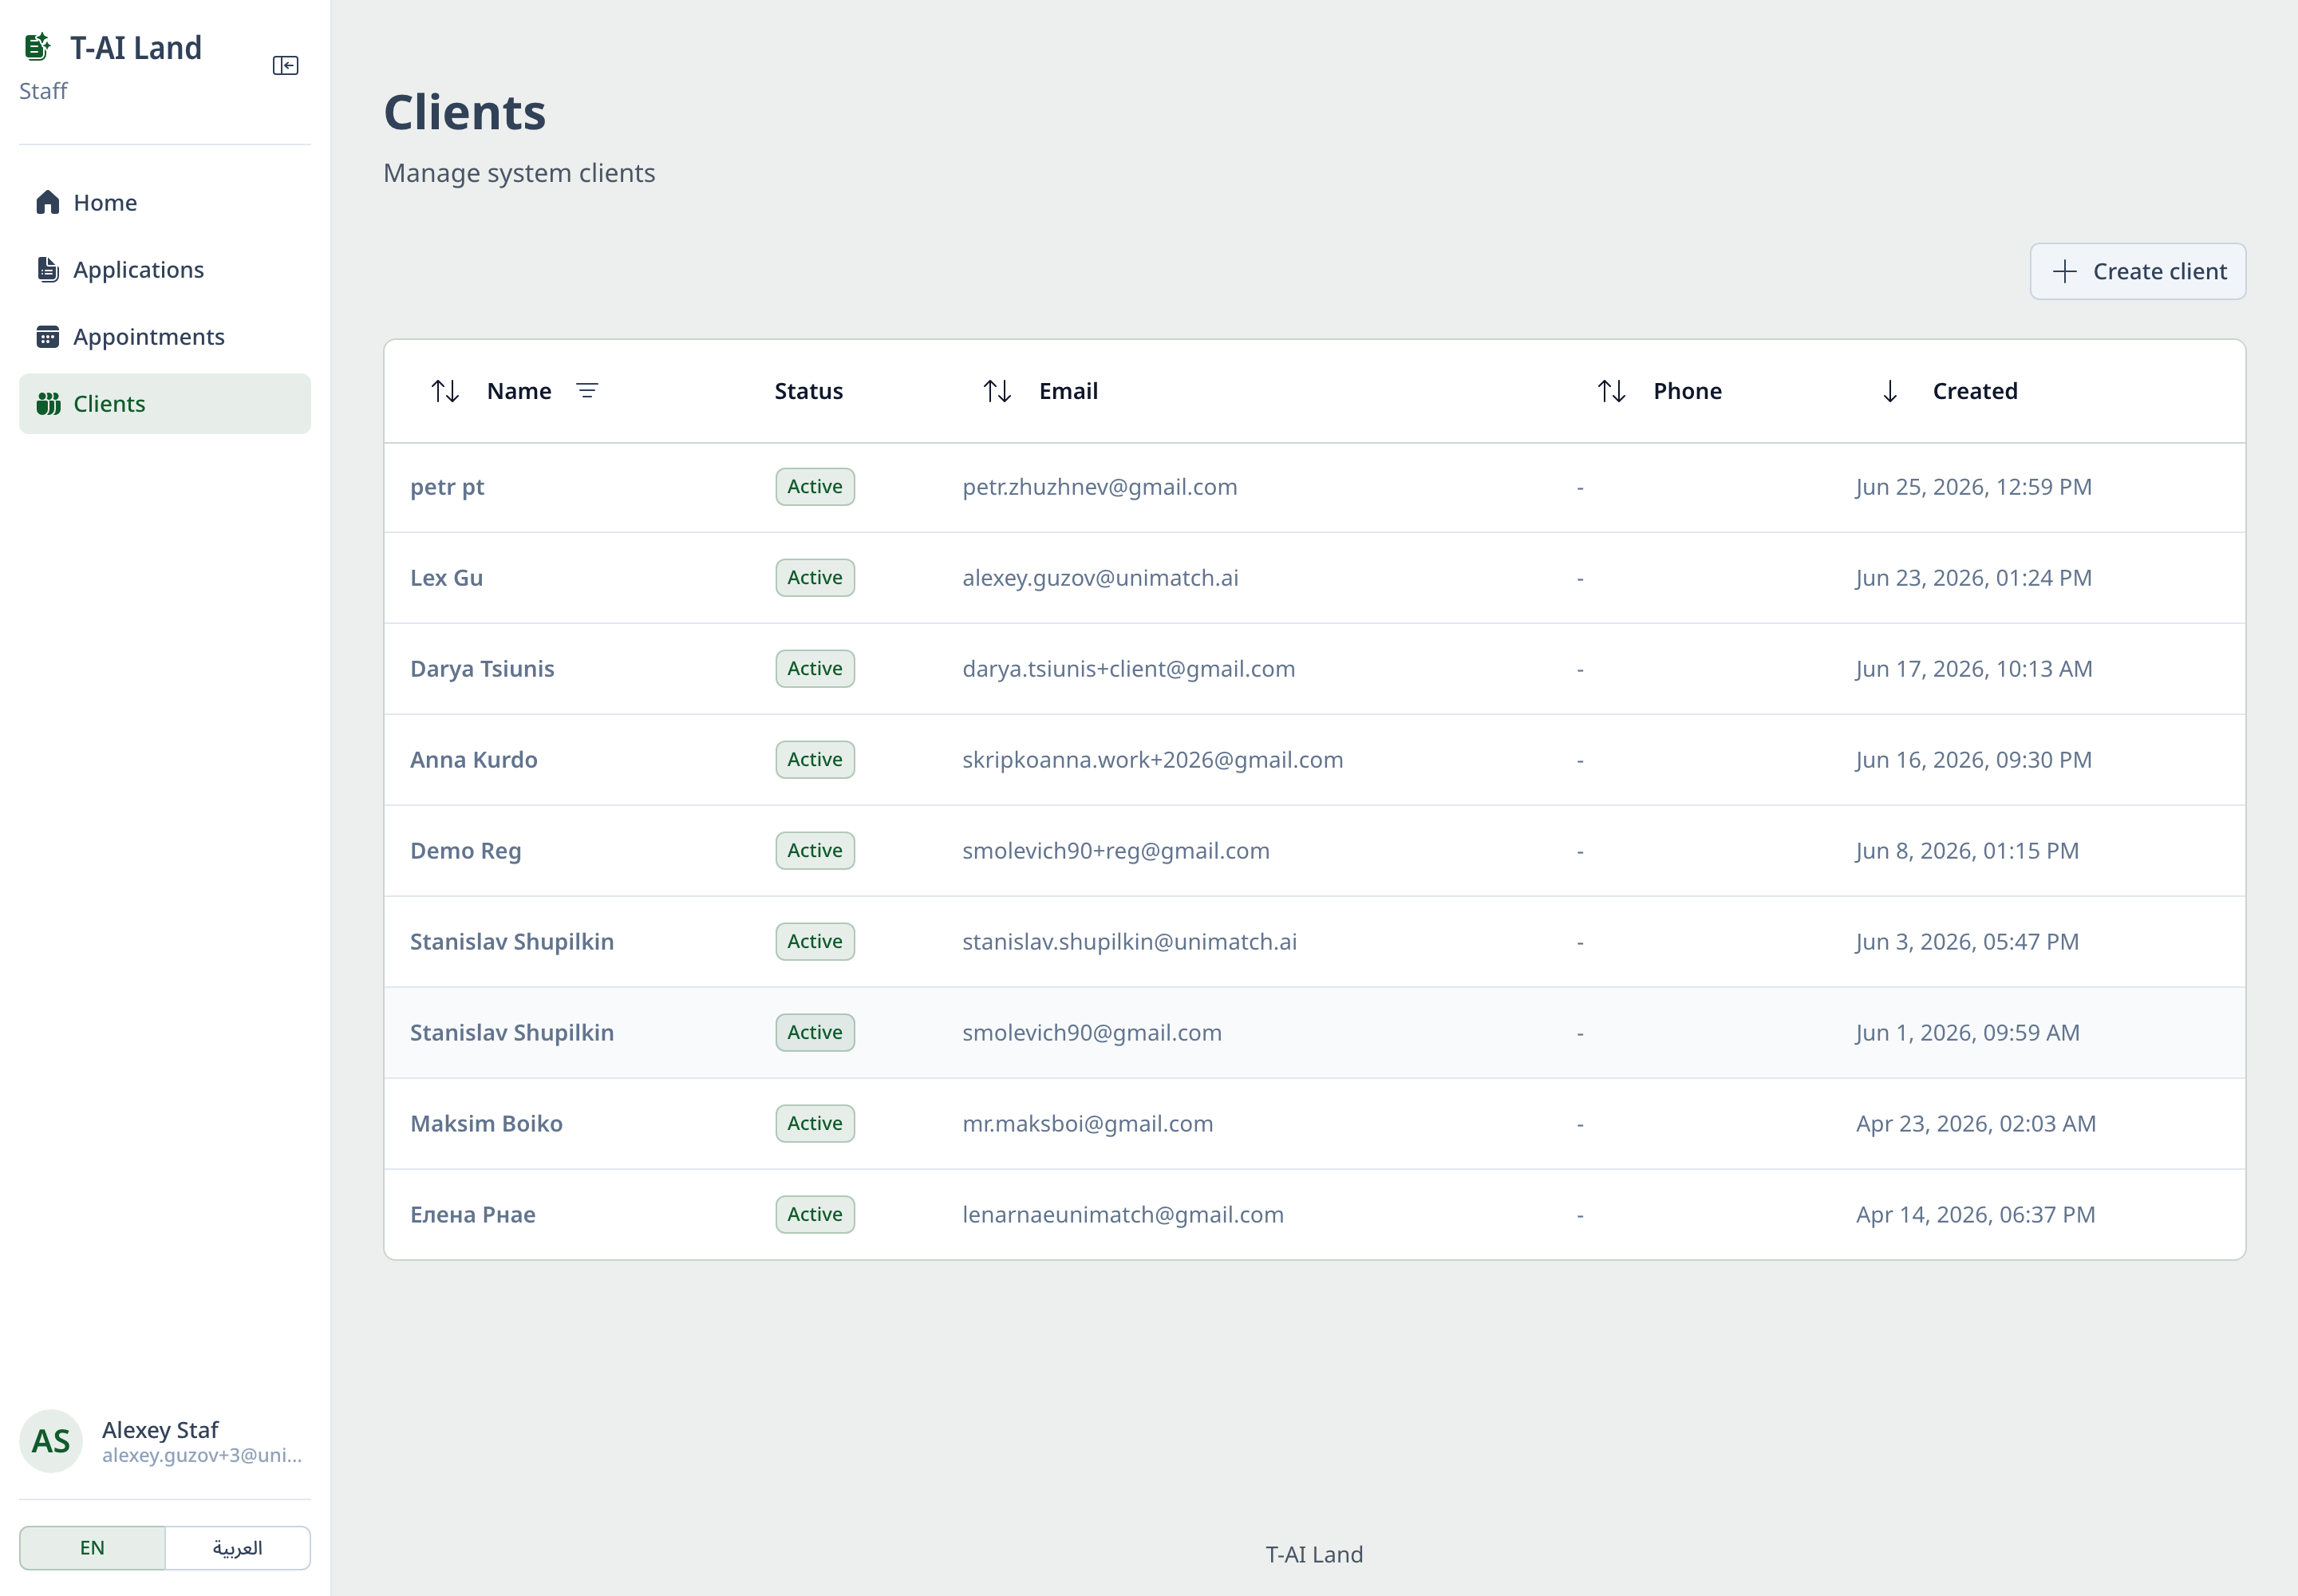This screenshot has height=1596, width=2298.
Task: Open the Name column filter icon
Action: click(x=587, y=391)
